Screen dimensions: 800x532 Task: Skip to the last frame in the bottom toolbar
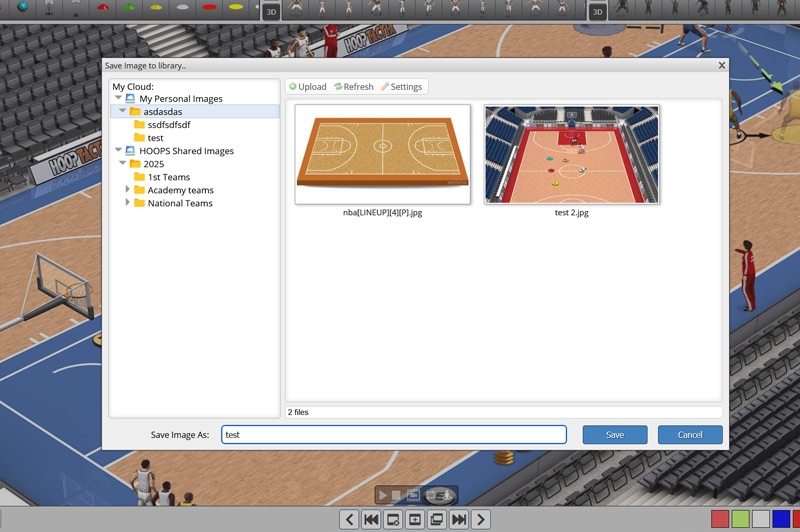[x=459, y=519]
